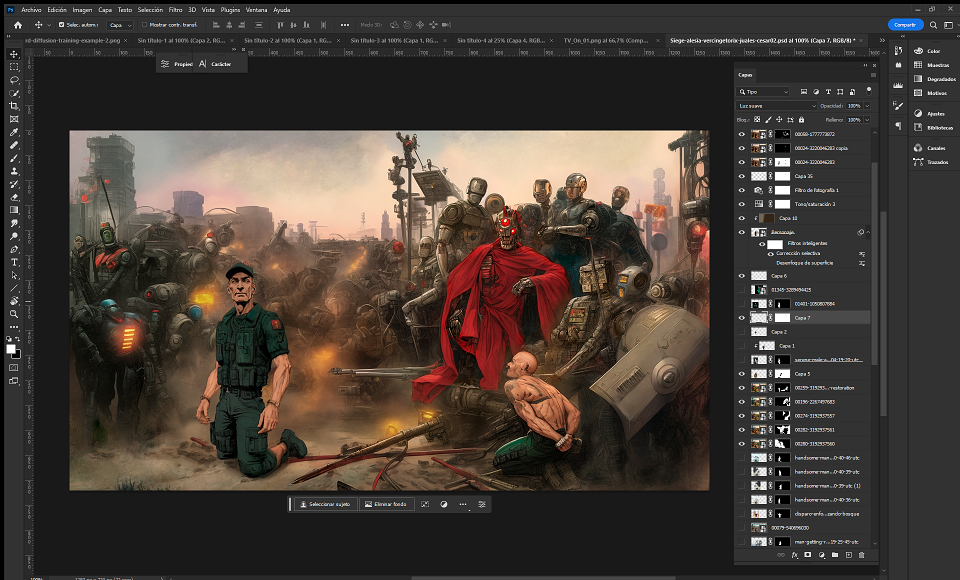
Task: Enable Mostrar contr. transf. checkbox
Action: 144,25
